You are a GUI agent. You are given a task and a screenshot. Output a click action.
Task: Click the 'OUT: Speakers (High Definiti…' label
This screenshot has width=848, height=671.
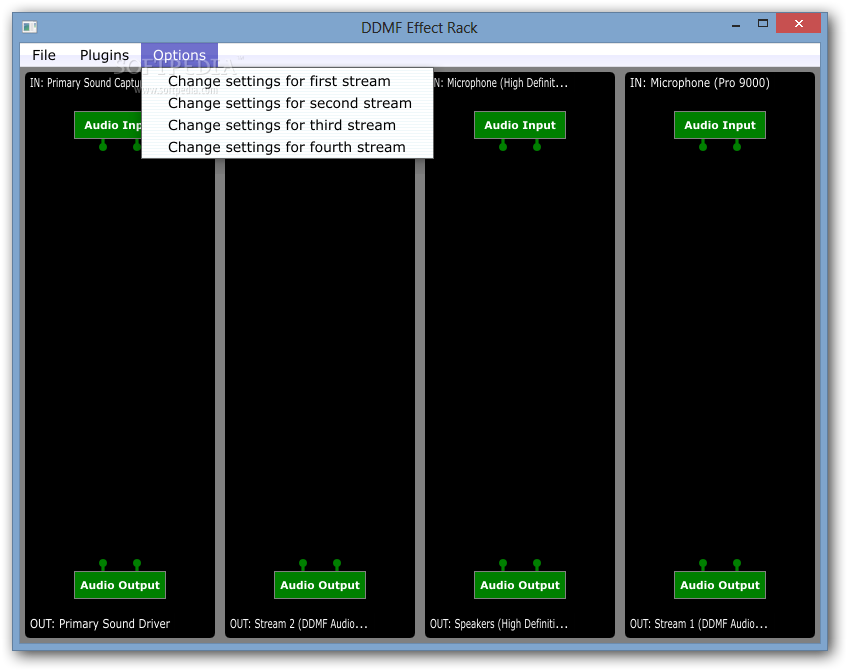tap(499, 624)
